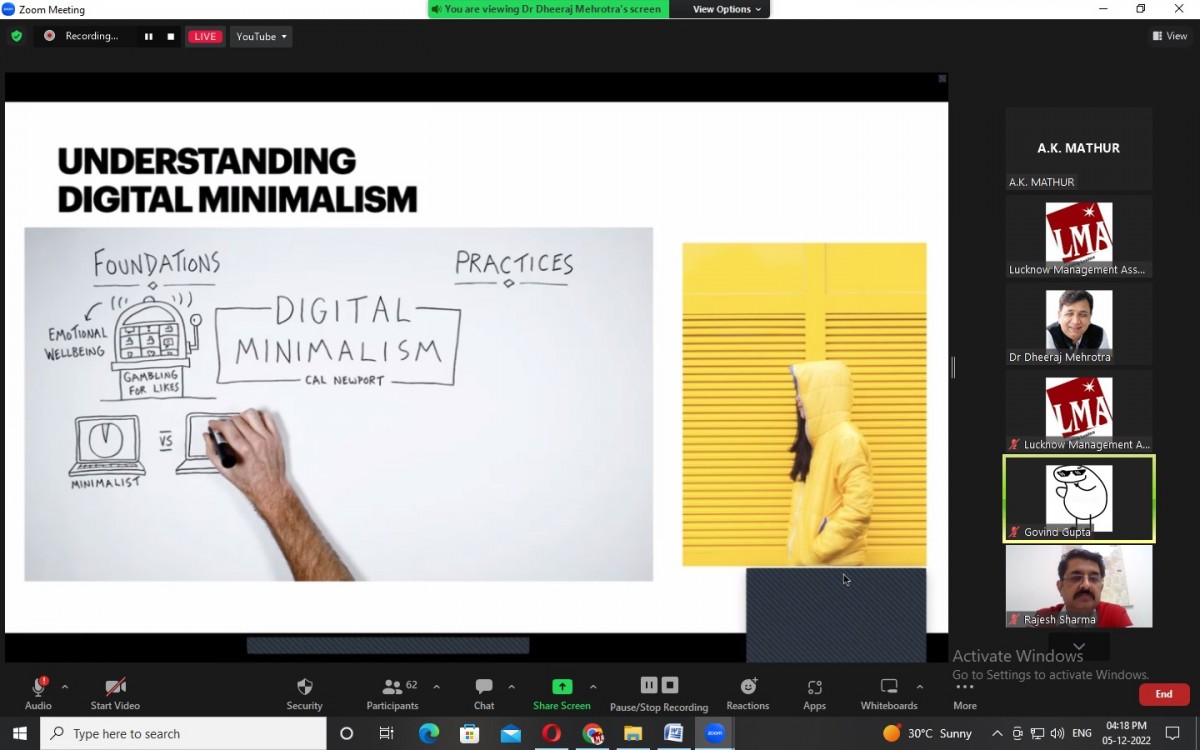The width and height of the screenshot is (1200, 750).
Task: Launch Opera browser from the taskbar
Action: 551,733
